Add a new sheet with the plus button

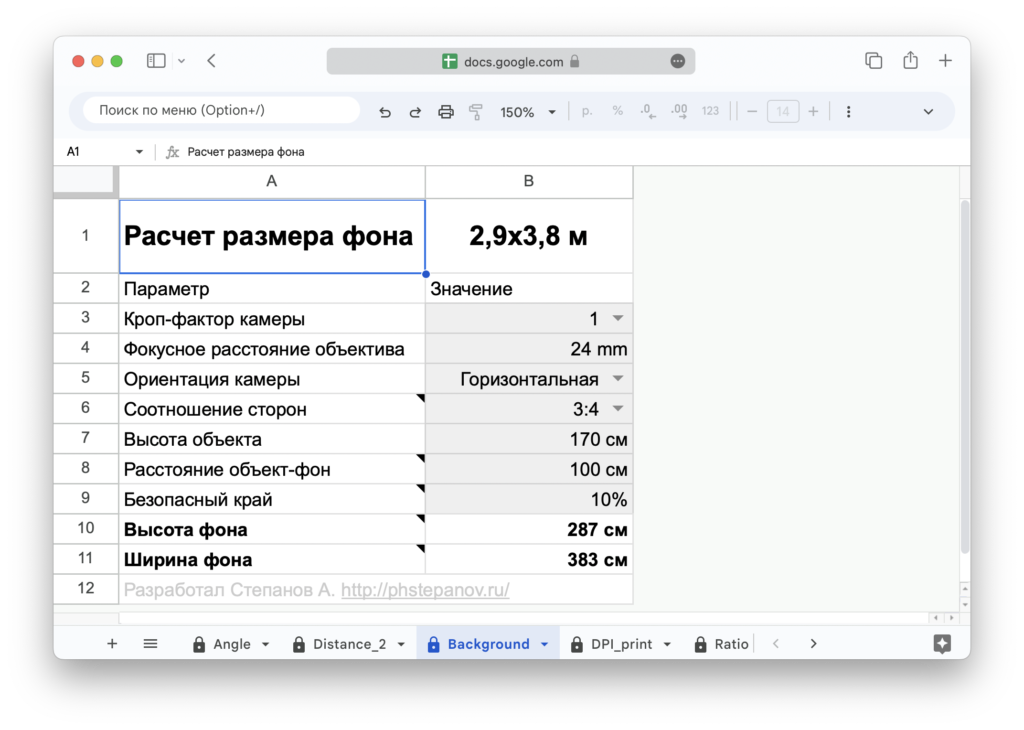point(112,644)
